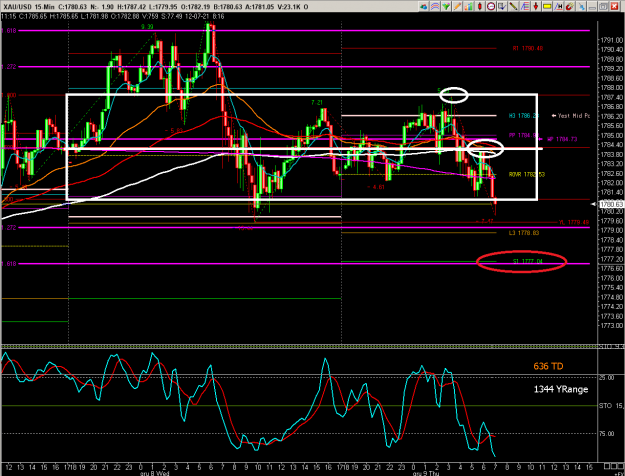Select the orange pencil drawing tool
This screenshot has width=625, height=476.
pyautogui.click(x=458, y=6)
